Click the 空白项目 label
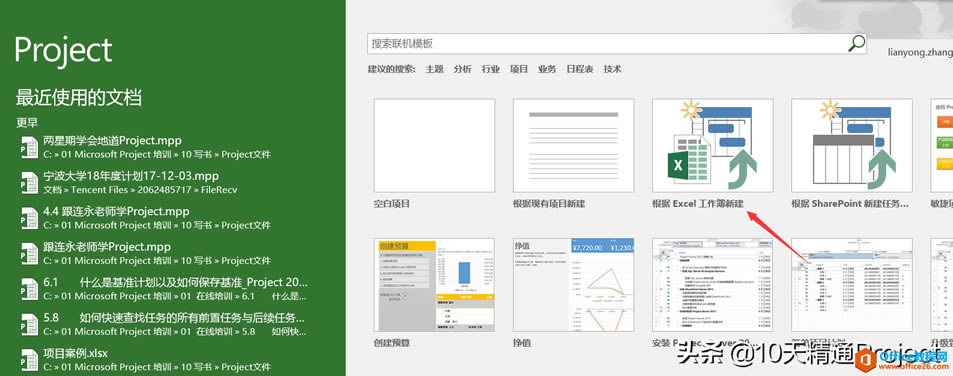The image size is (953, 376). pos(392,203)
